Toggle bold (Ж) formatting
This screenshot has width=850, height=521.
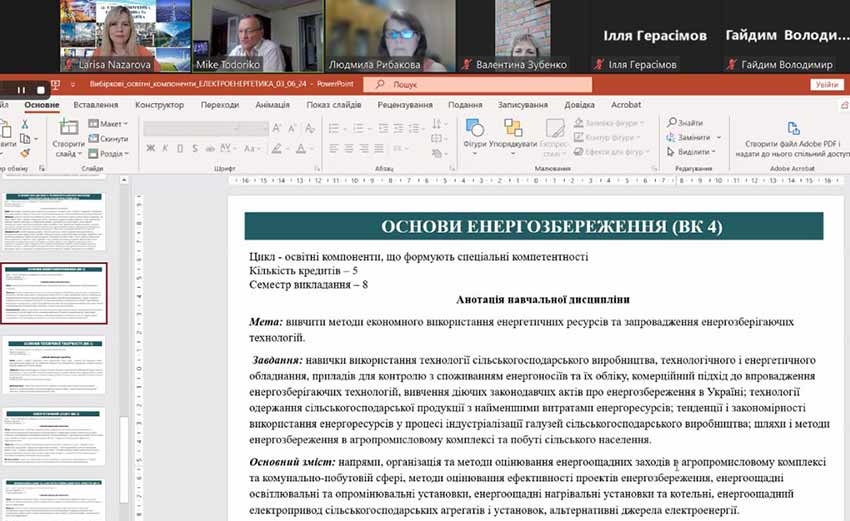coord(150,150)
